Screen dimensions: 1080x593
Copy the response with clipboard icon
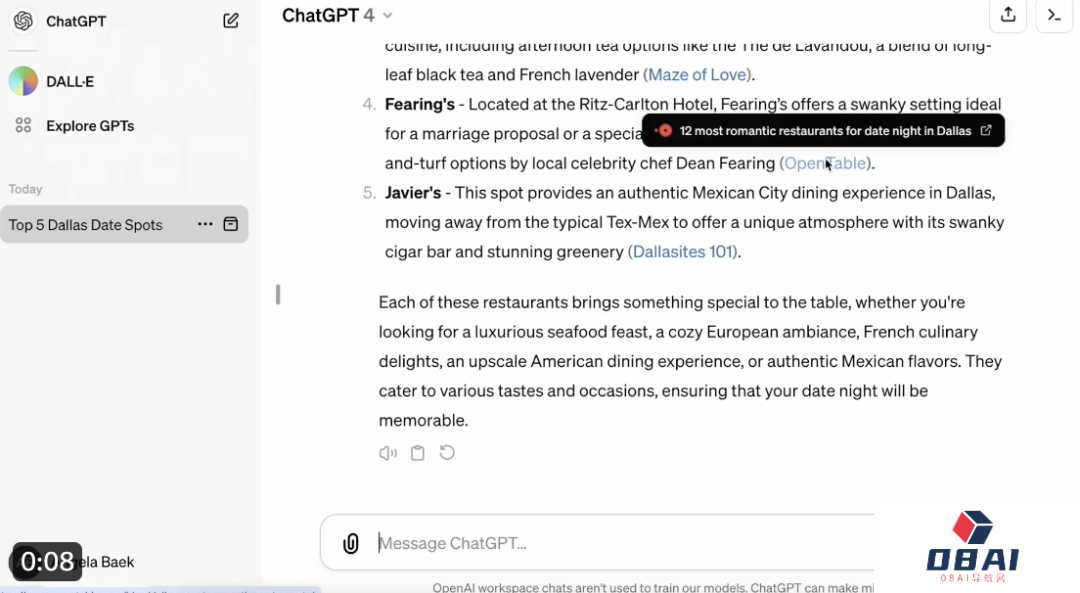417,453
